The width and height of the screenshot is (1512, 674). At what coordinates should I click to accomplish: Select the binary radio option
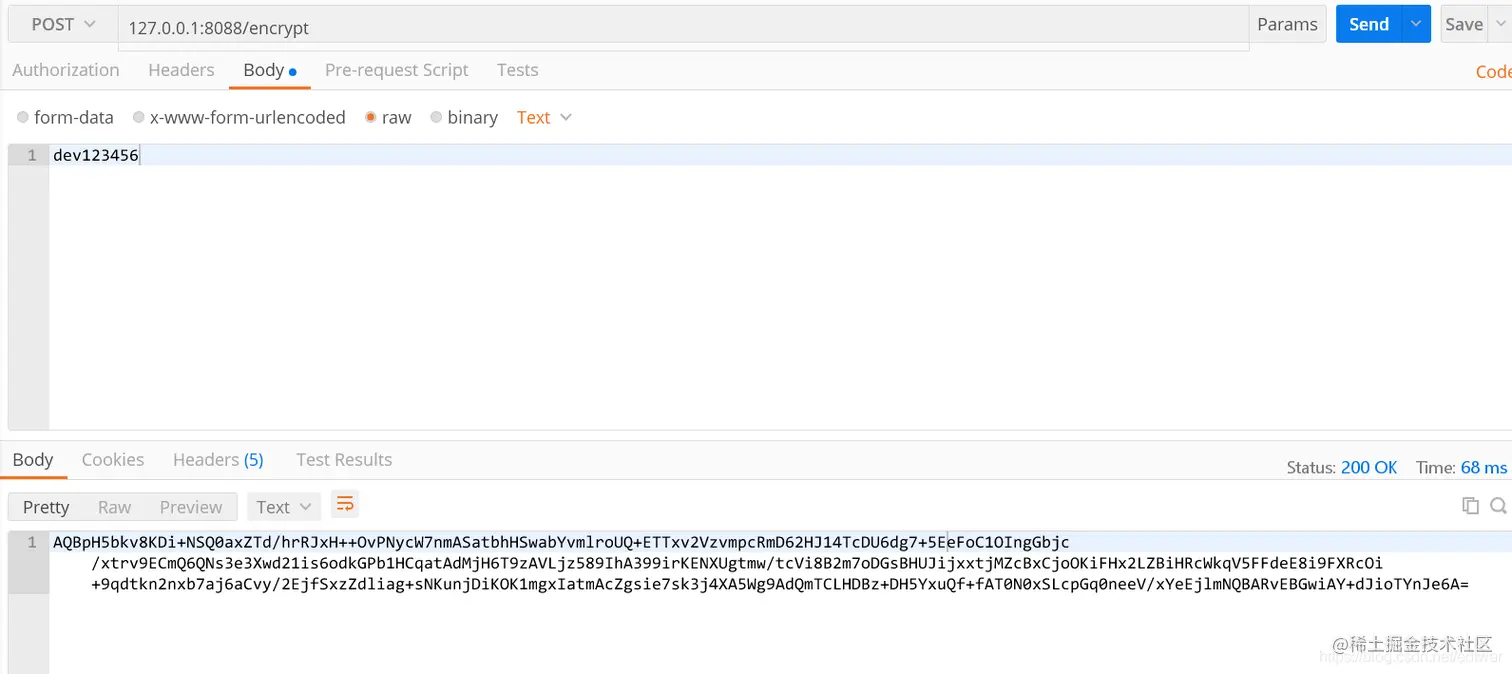click(464, 117)
